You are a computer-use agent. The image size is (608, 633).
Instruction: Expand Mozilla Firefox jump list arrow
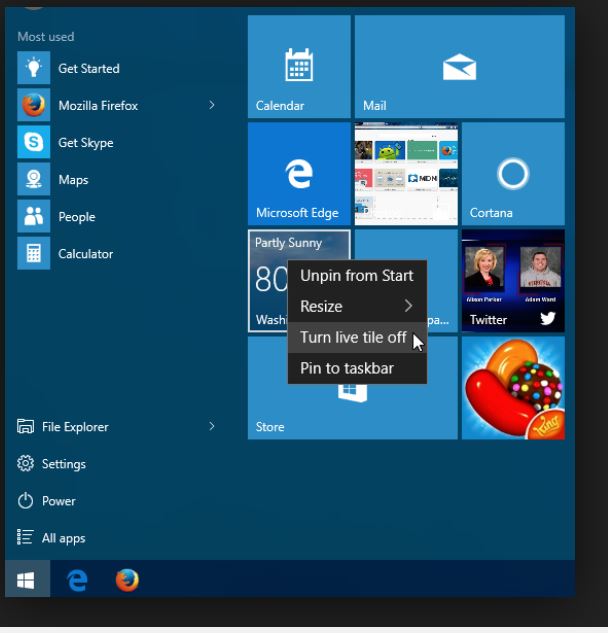point(212,105)
